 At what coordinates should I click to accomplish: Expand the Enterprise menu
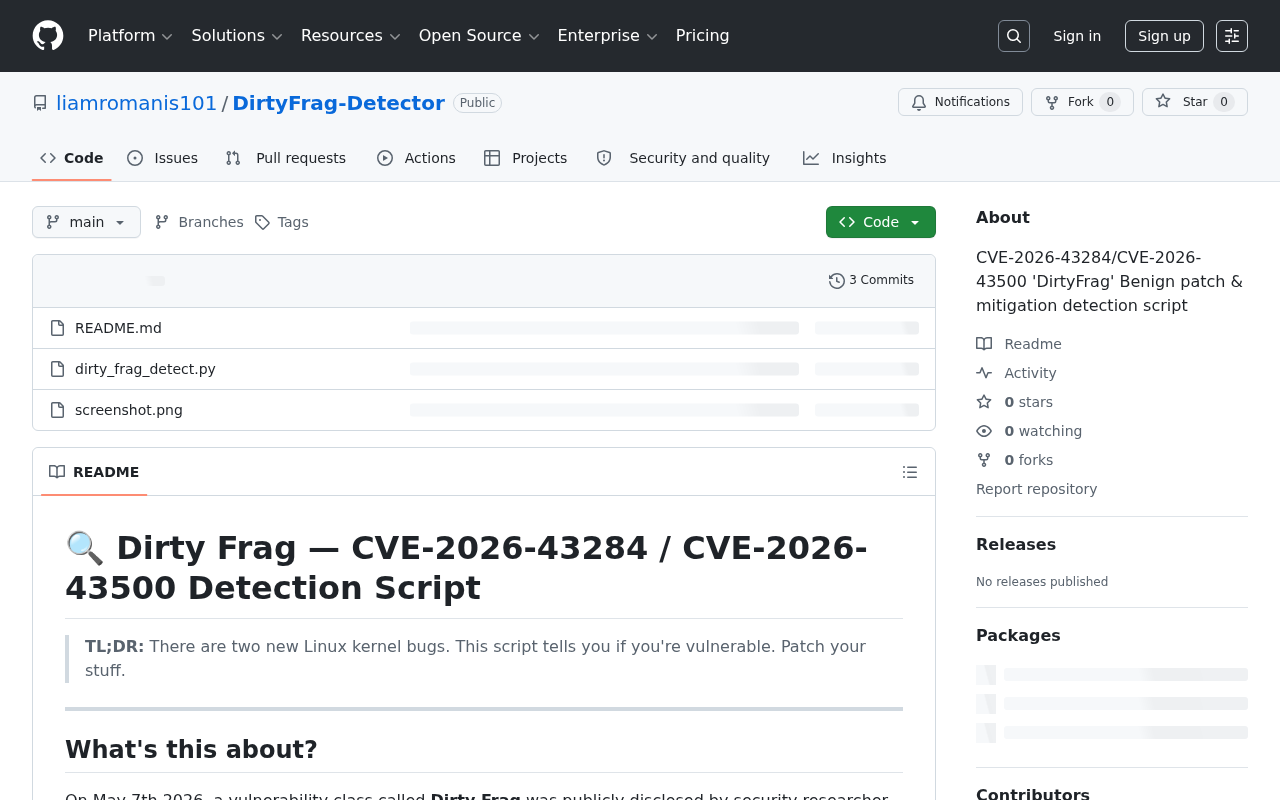coord(607,36)
